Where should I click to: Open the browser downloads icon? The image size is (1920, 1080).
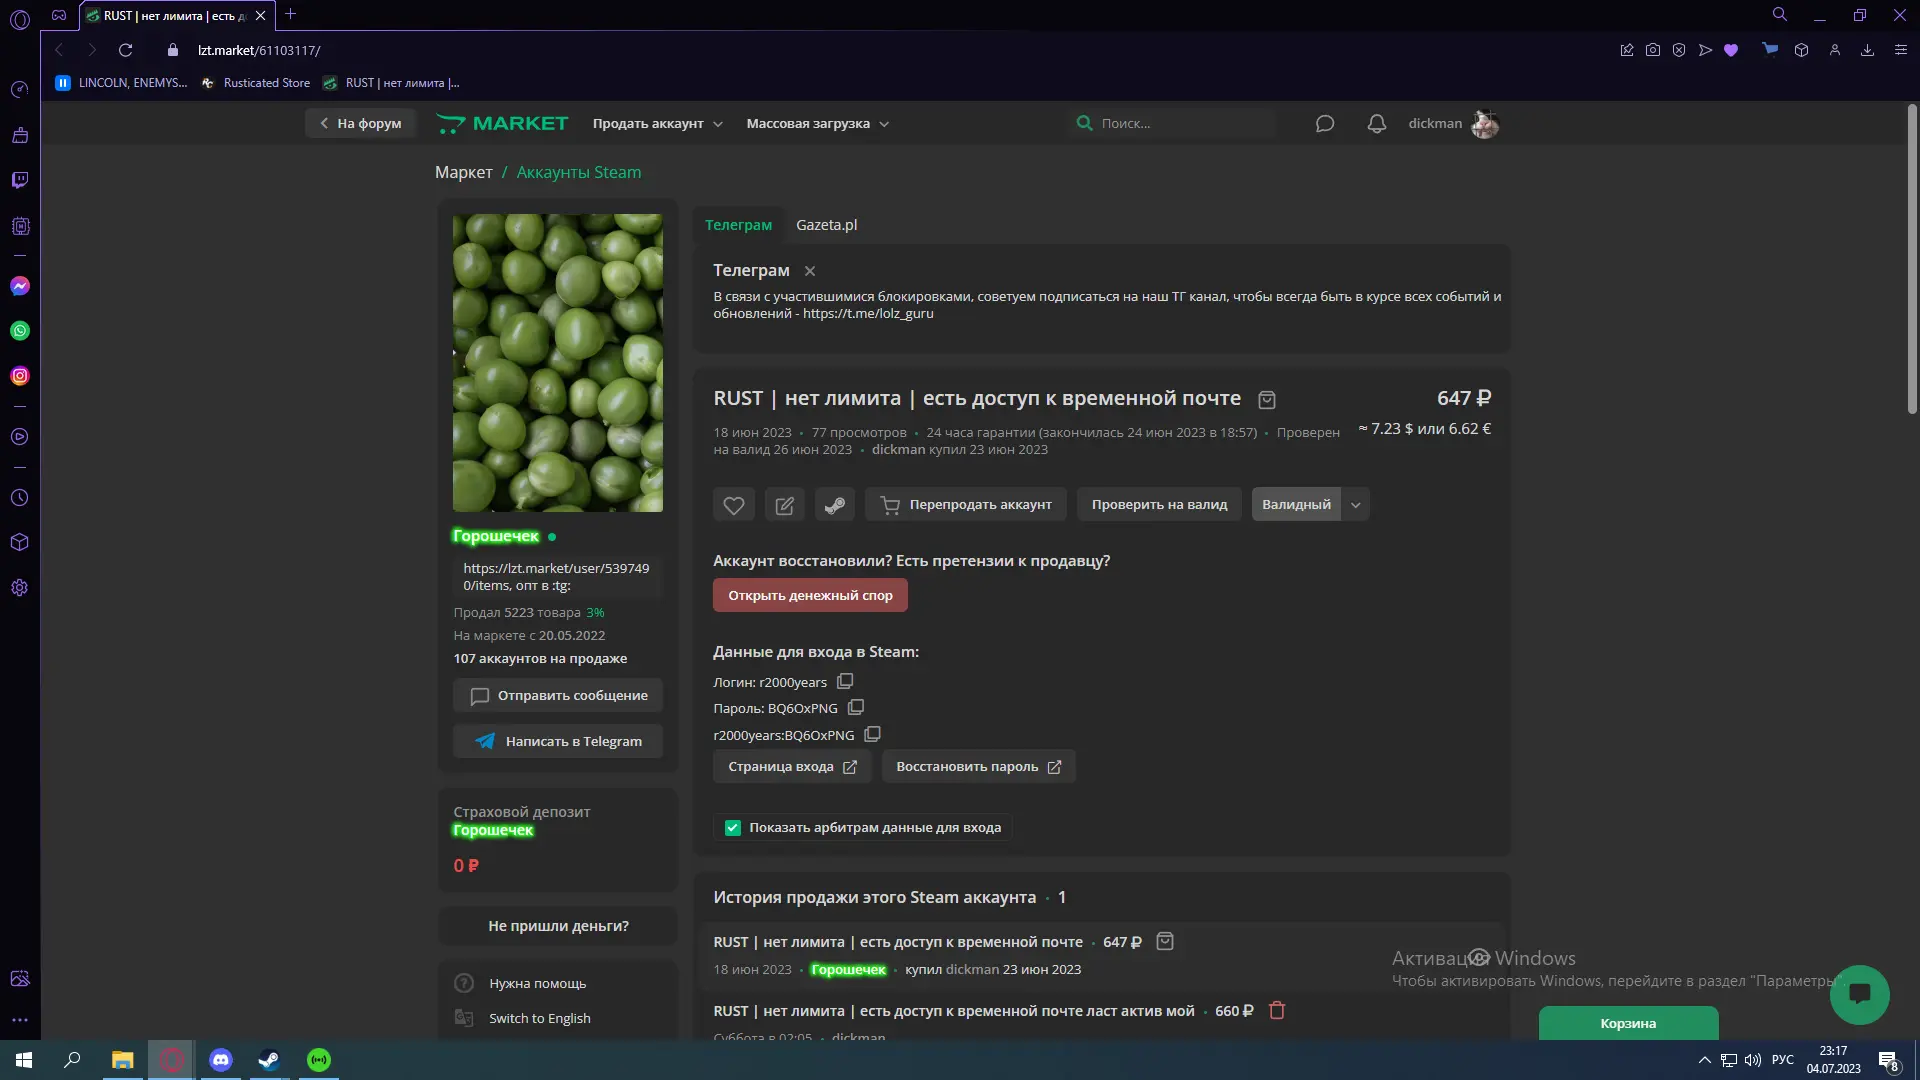pyautogui.click(x=1867, y=50)
